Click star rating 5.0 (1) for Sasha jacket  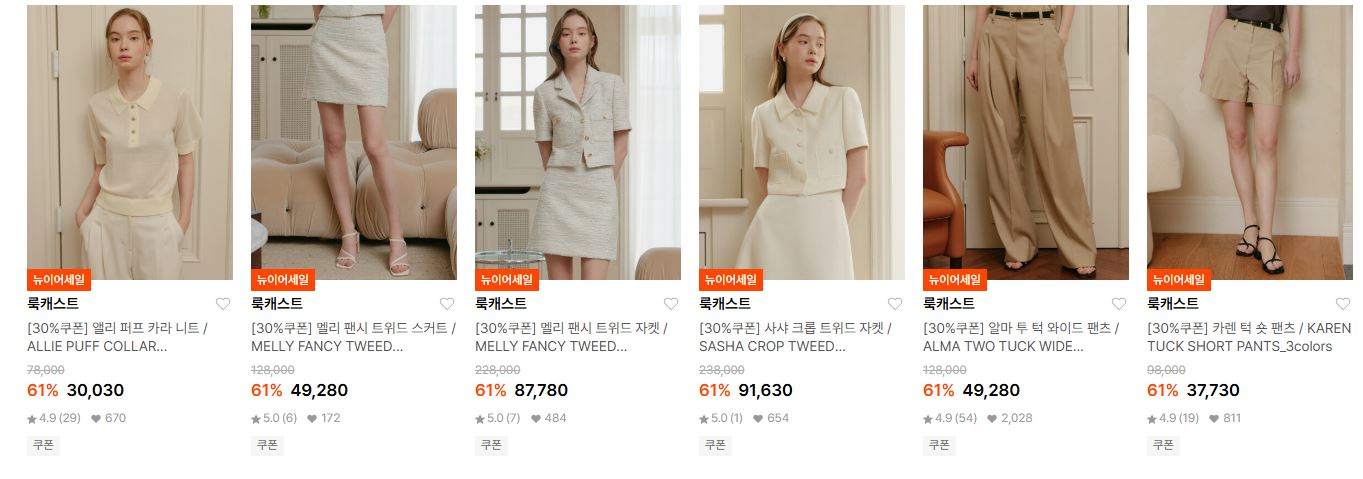point(721,418)
